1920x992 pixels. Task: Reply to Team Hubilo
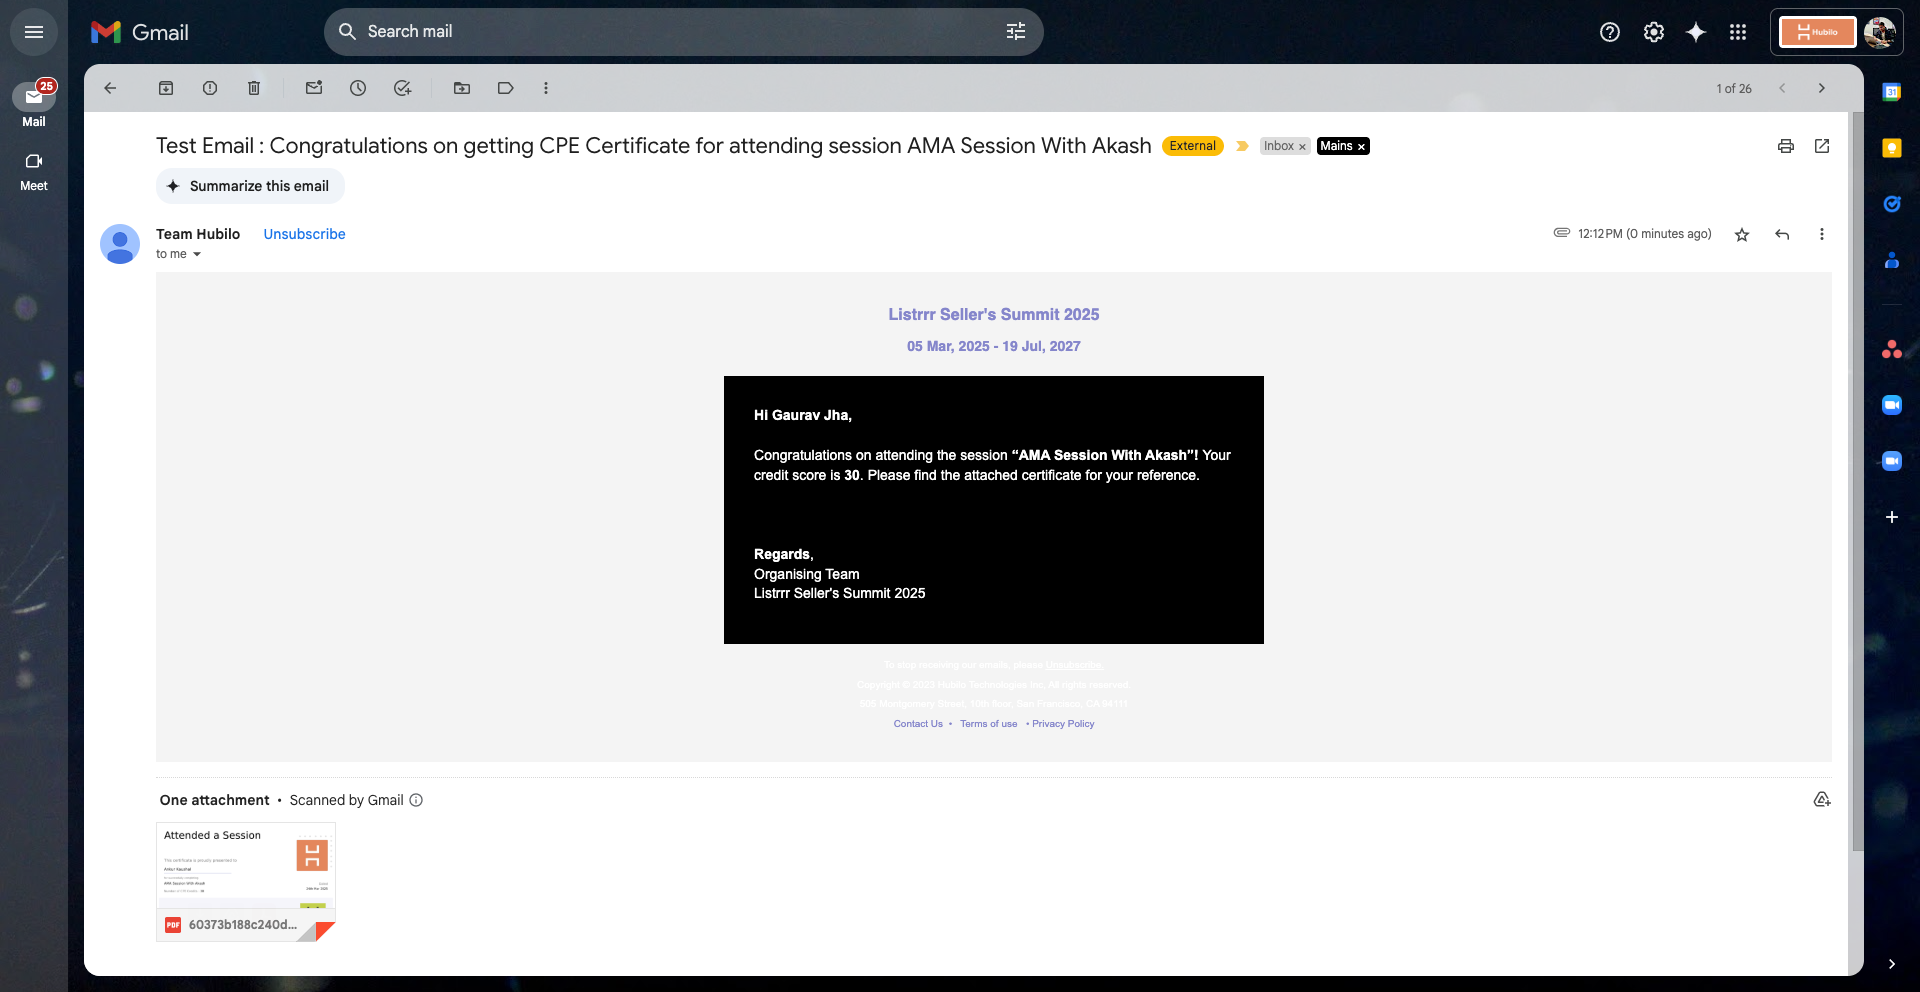(x=1782, y=234)
